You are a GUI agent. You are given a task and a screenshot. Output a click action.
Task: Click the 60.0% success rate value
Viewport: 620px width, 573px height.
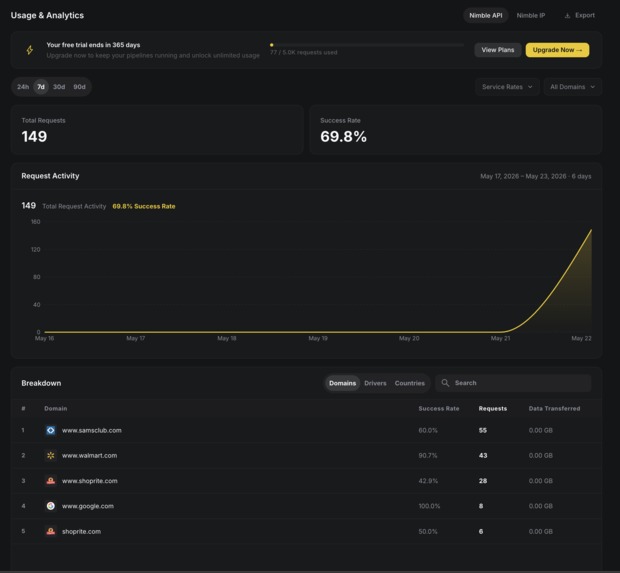coord(428,430)
